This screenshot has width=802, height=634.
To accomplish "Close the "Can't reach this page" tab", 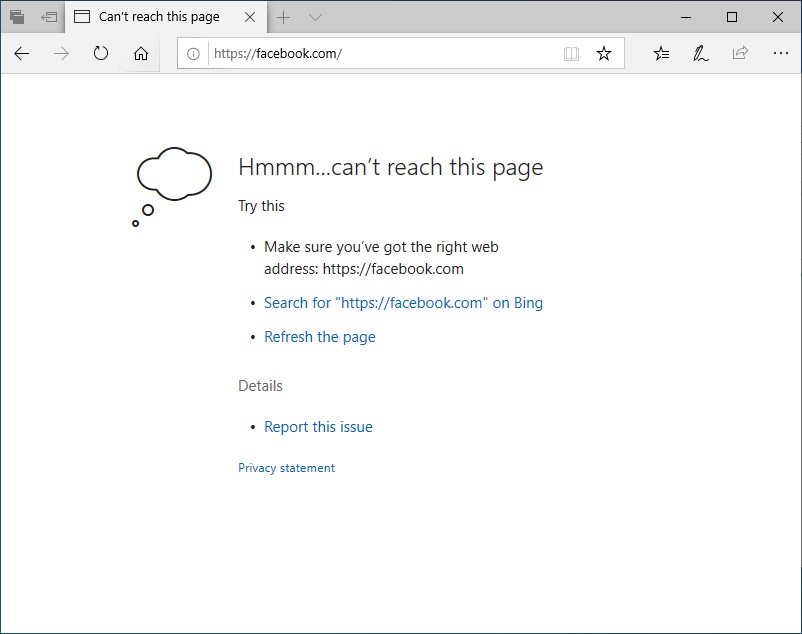I will [x=250, y=17].
